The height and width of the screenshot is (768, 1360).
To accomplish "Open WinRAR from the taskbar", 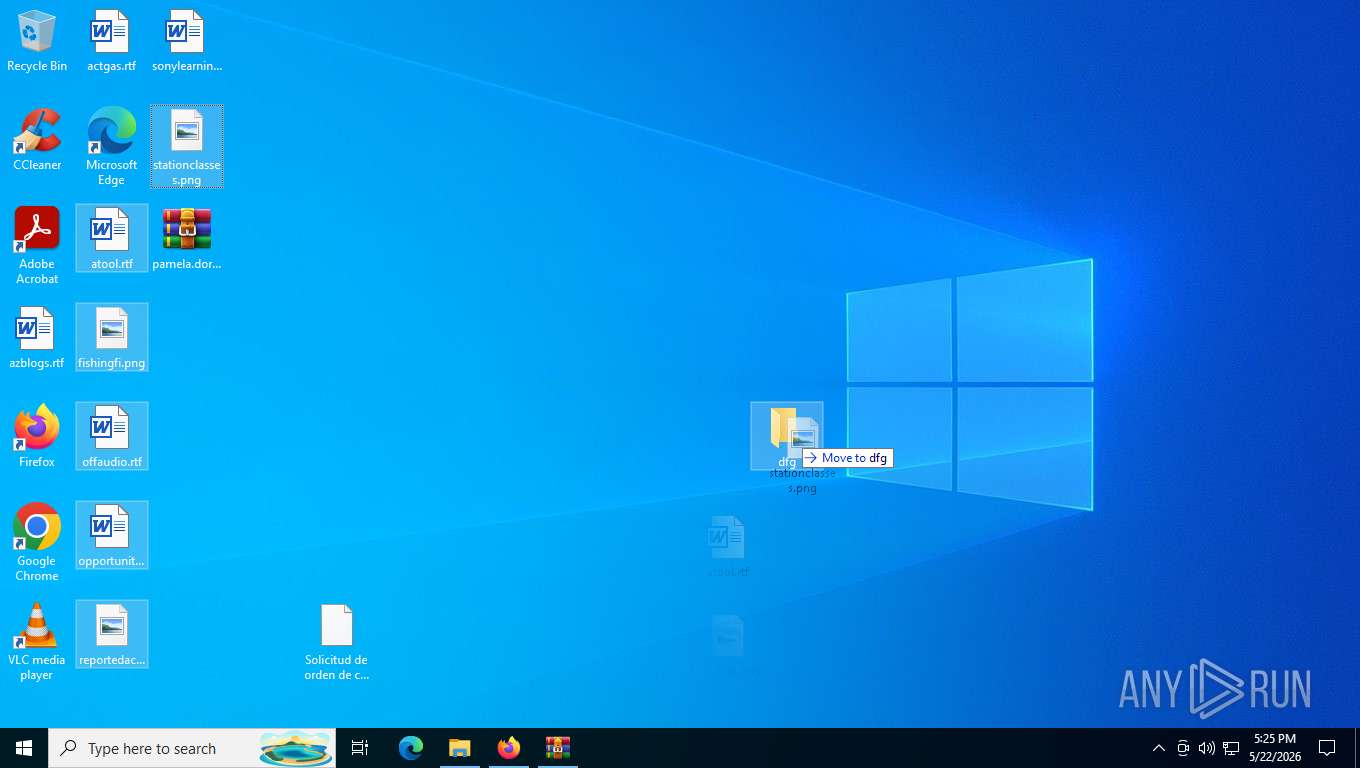I will (x=558, y=748).
